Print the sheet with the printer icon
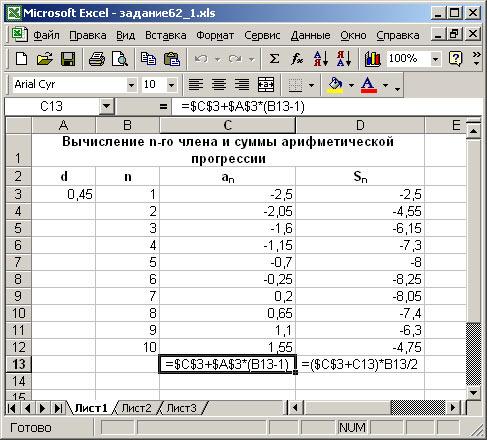 tap(97, 59)
